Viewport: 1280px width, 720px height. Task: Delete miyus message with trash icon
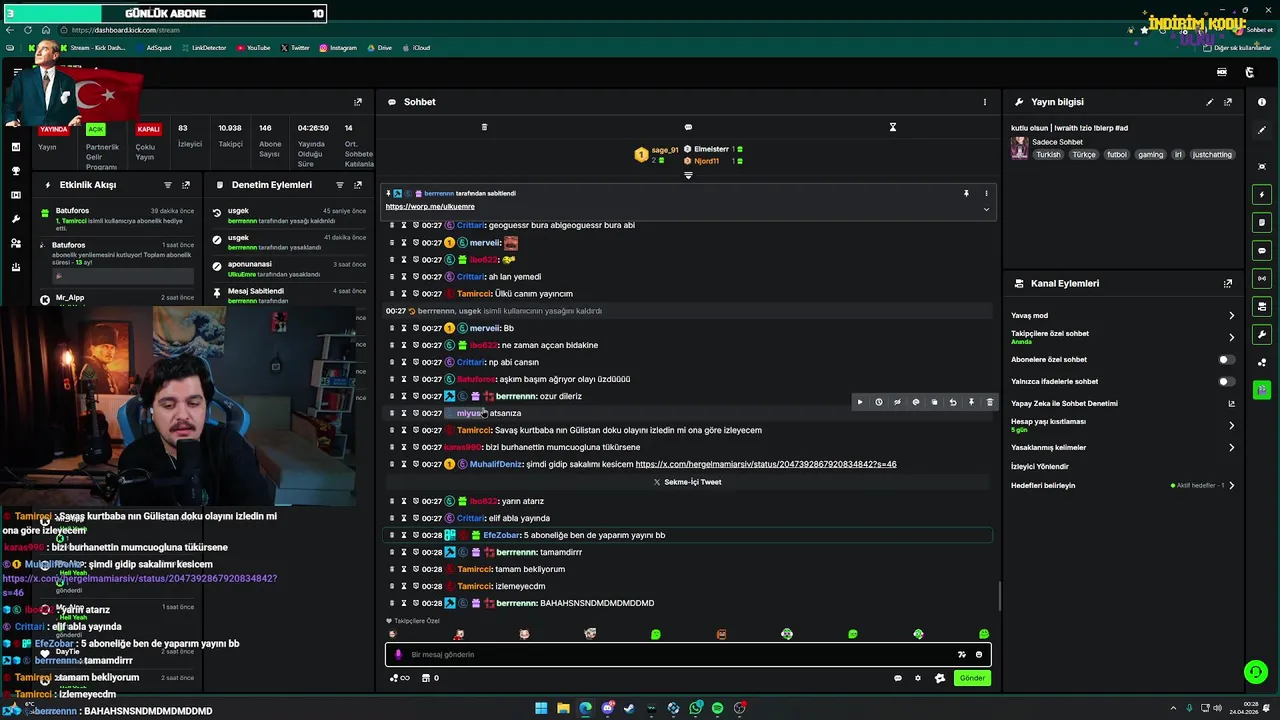coord(990,402)
